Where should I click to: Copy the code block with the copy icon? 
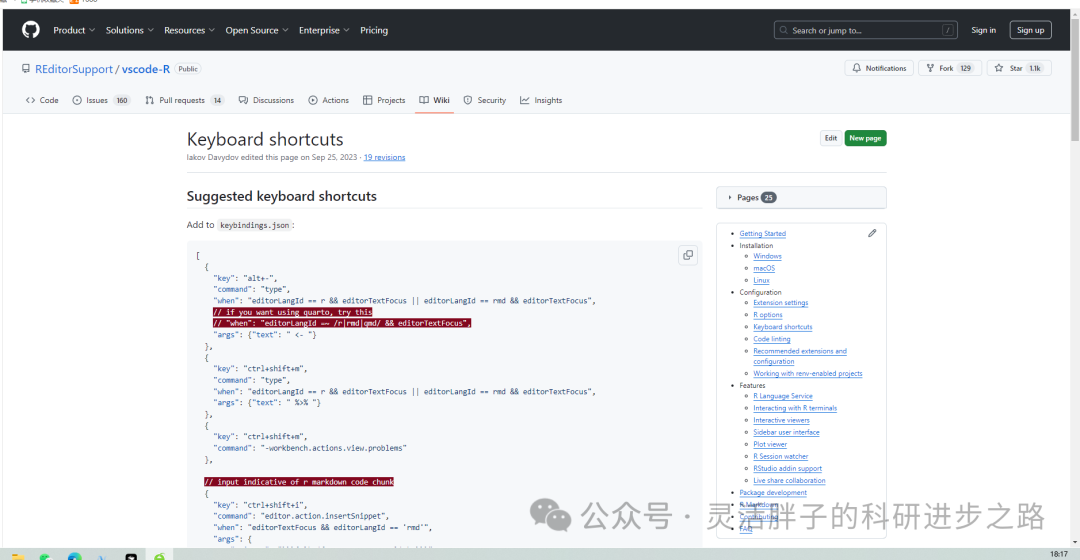[x=687, y=256]
